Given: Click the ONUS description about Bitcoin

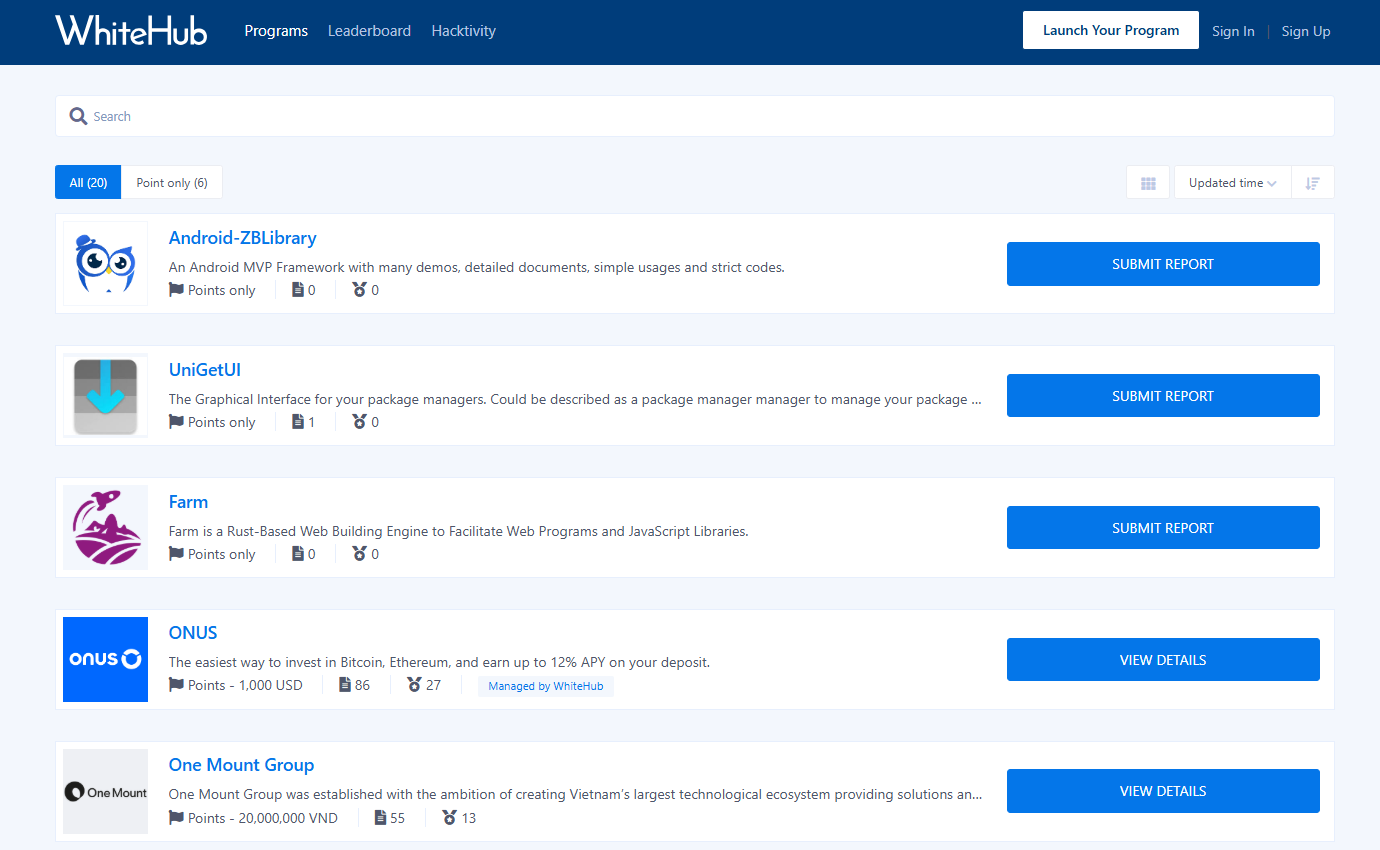Looking at the screenshot, I should pos(440,662).
